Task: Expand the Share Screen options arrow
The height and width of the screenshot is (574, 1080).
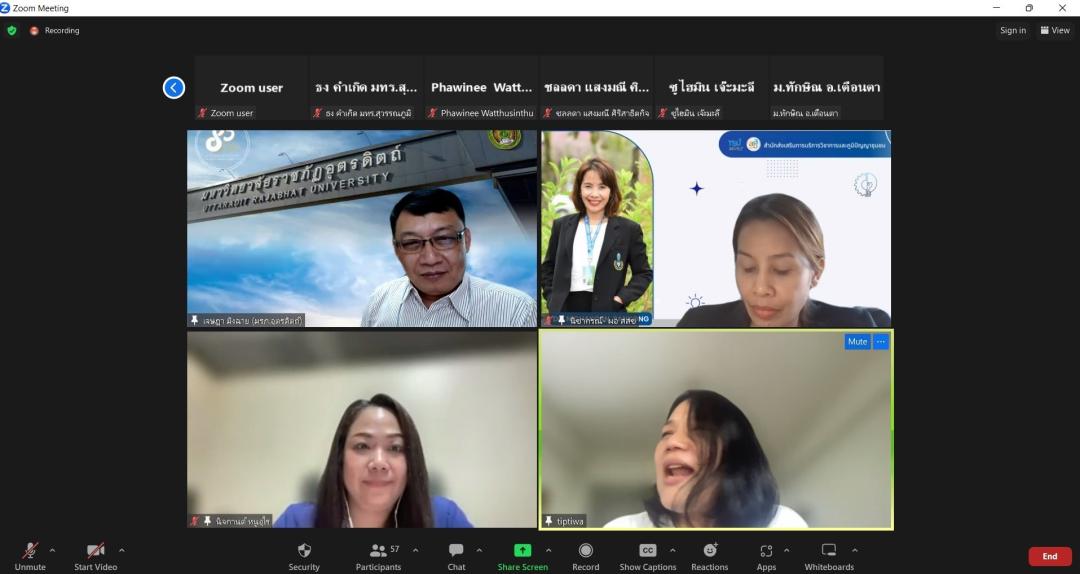Action: click(x=548, y=550)
